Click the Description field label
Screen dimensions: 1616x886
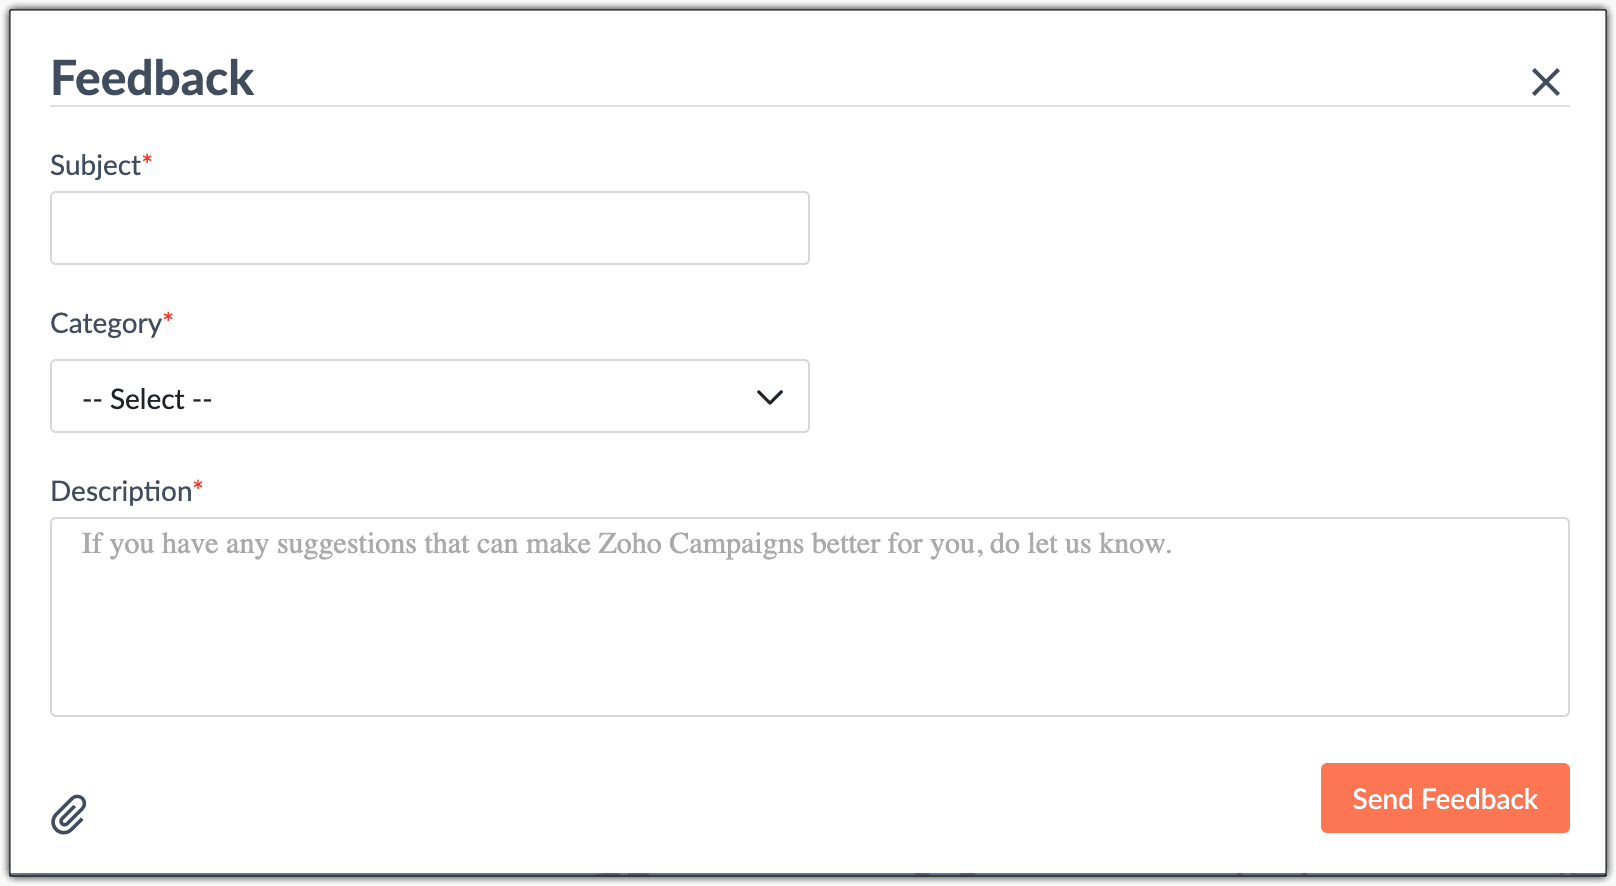[x=121, y=492]
